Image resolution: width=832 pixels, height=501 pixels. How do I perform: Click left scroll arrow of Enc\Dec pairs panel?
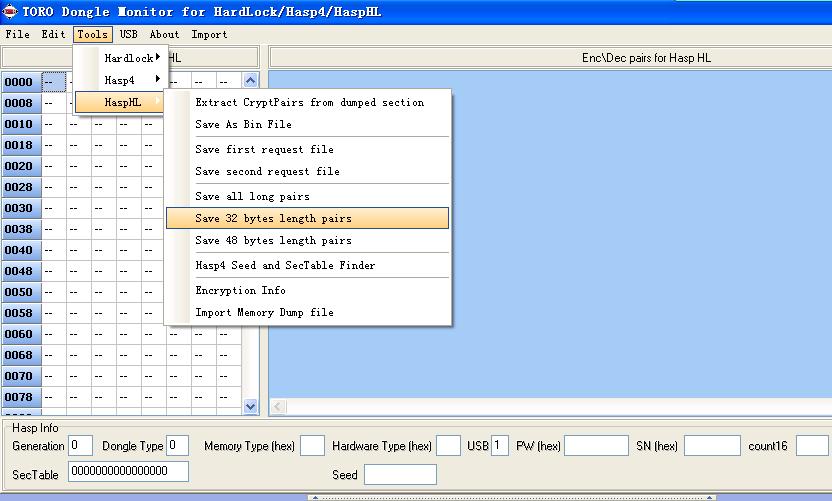point(278,407)
